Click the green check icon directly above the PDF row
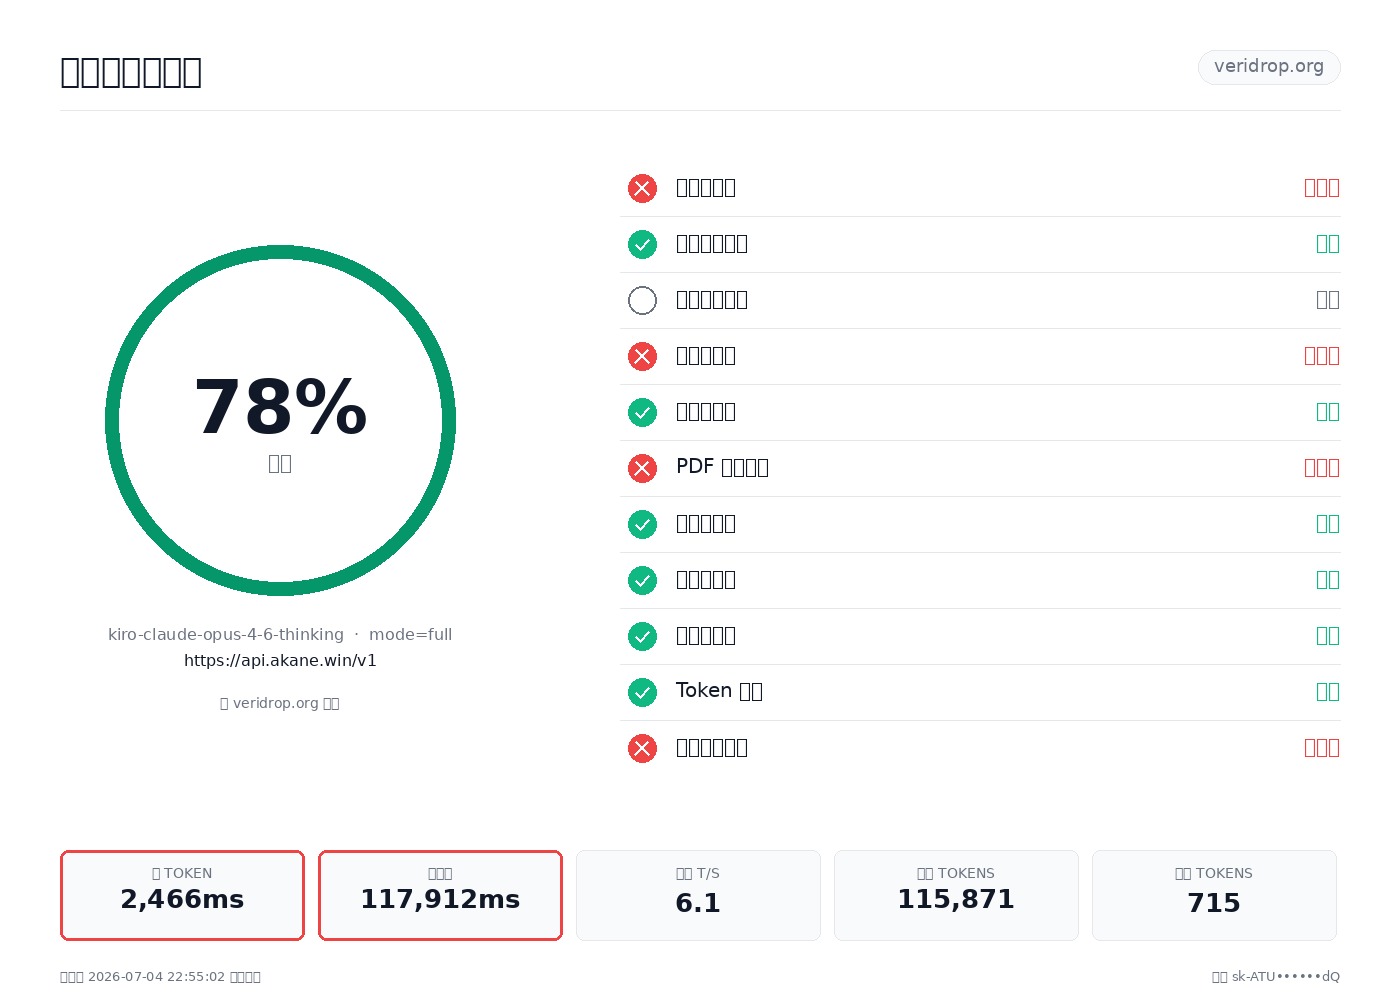 pyautogui.click(x=642, y=412)
